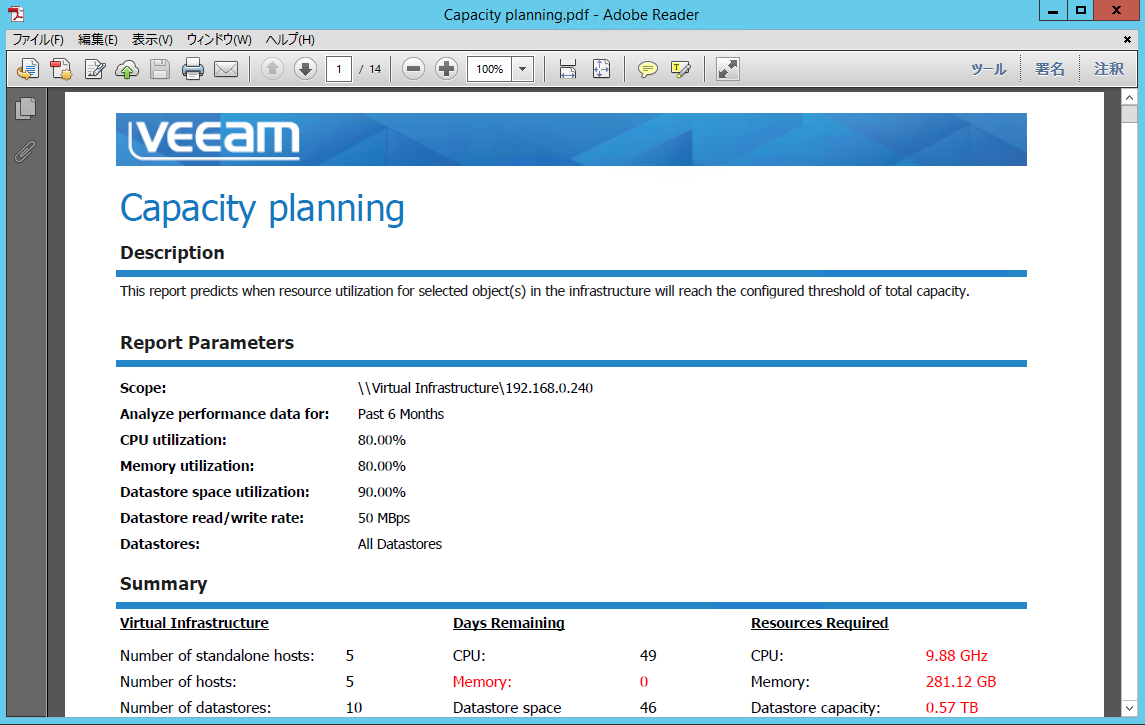Click the vertical scrollbar down arrow
Viewport: 1145px width, 725px height.
pyautogui.click(x=1130, y=707)
